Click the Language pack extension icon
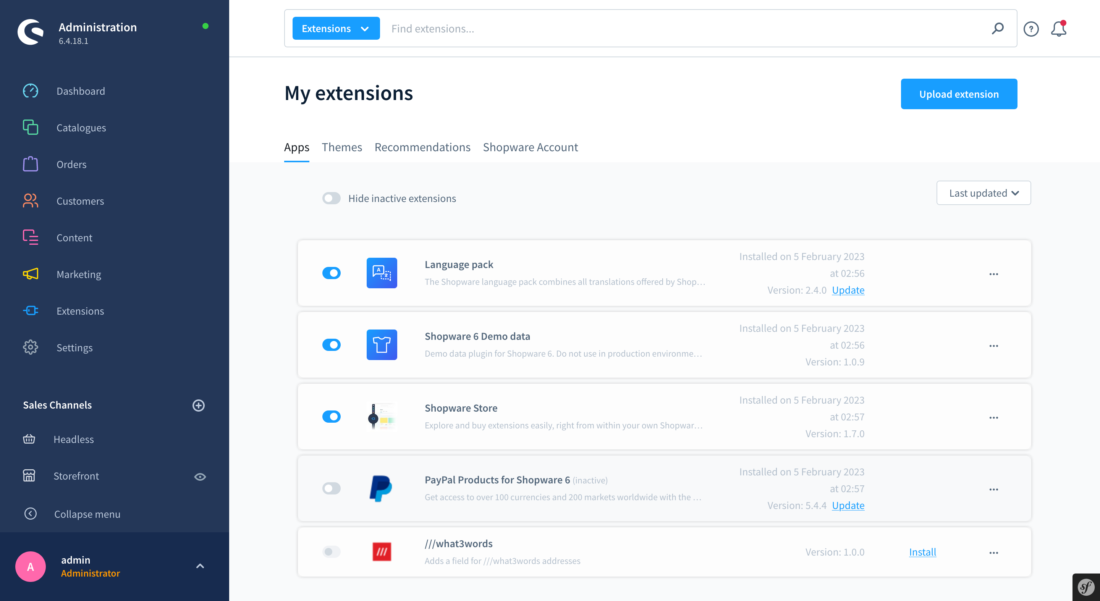Screen dimensions: 1100x601 tap(382, 273)
